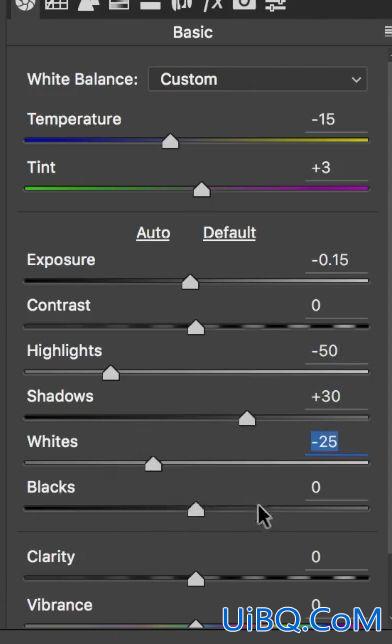Click the Tint value field showing +3
This screenshot has width=392, height=644.
click(336, 168)
